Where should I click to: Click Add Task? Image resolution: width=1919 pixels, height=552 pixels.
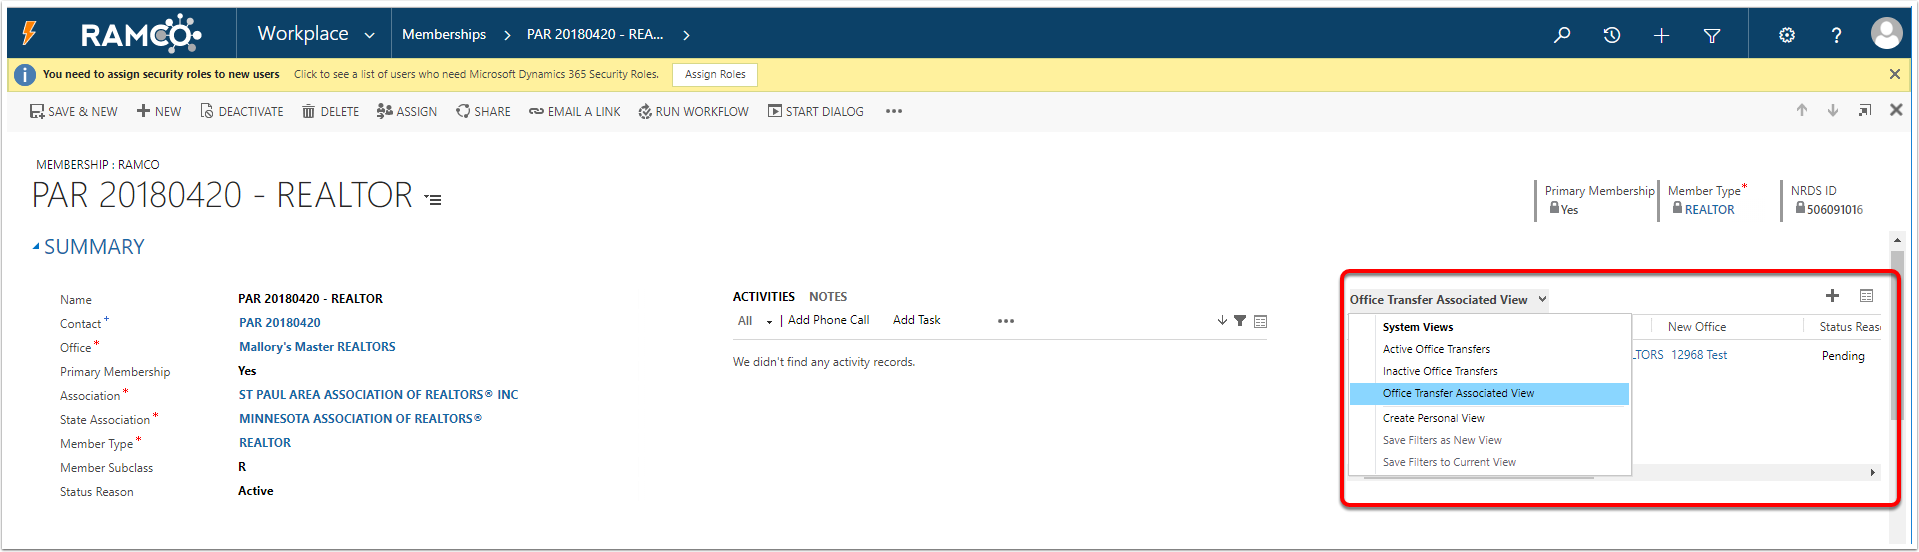point(917,320)
